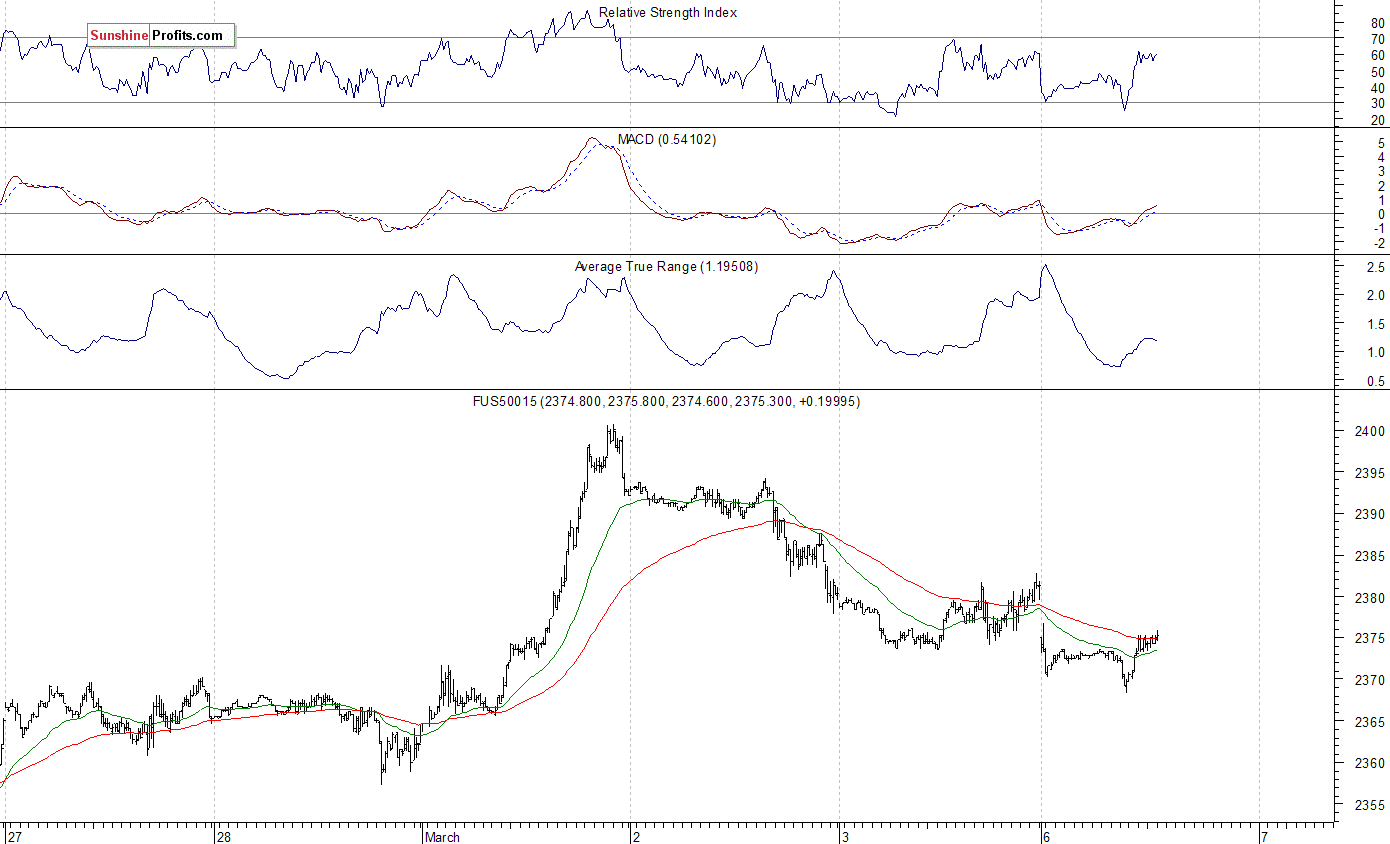Click the 2375 price level label
Image resolution: width=1390 pixels, height=844 pixels.
[x=1371, y=639]
